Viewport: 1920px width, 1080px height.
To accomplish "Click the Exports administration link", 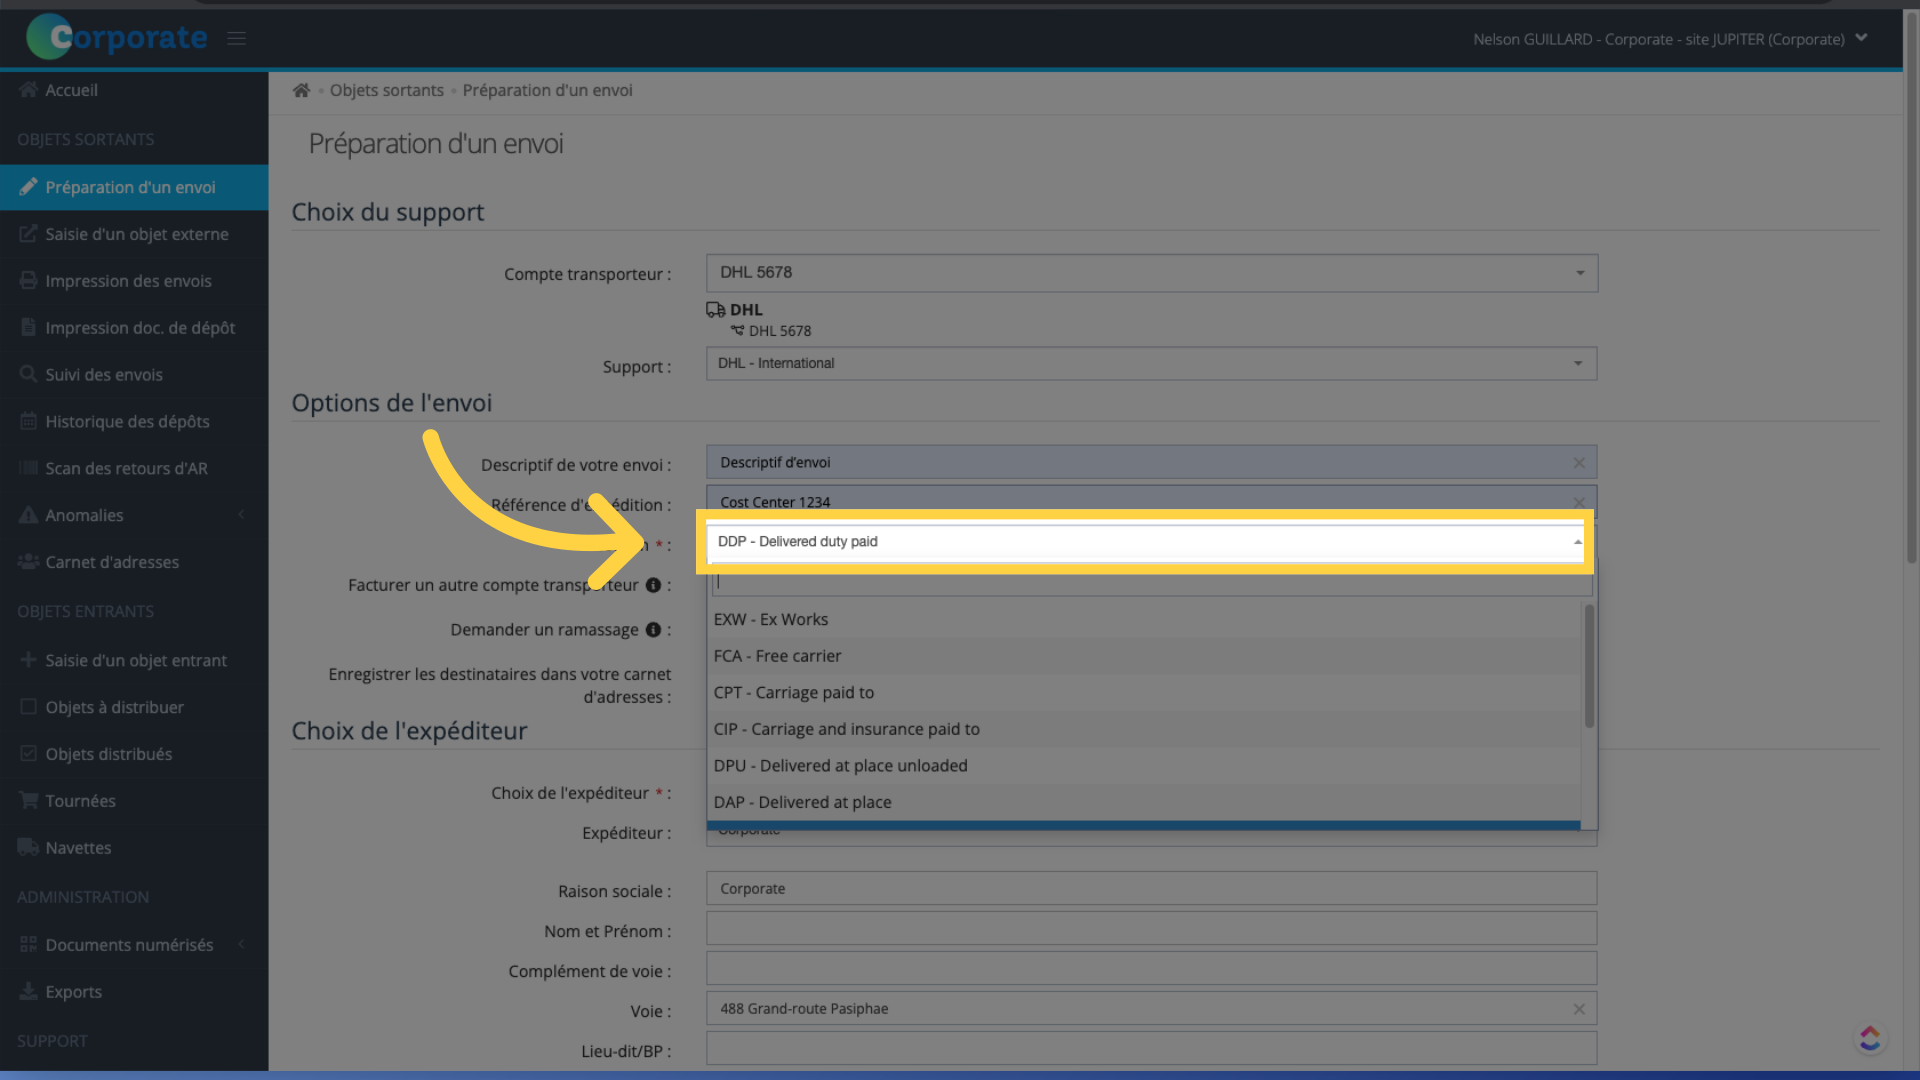I will pyautogui.click(x=74, y=990).
